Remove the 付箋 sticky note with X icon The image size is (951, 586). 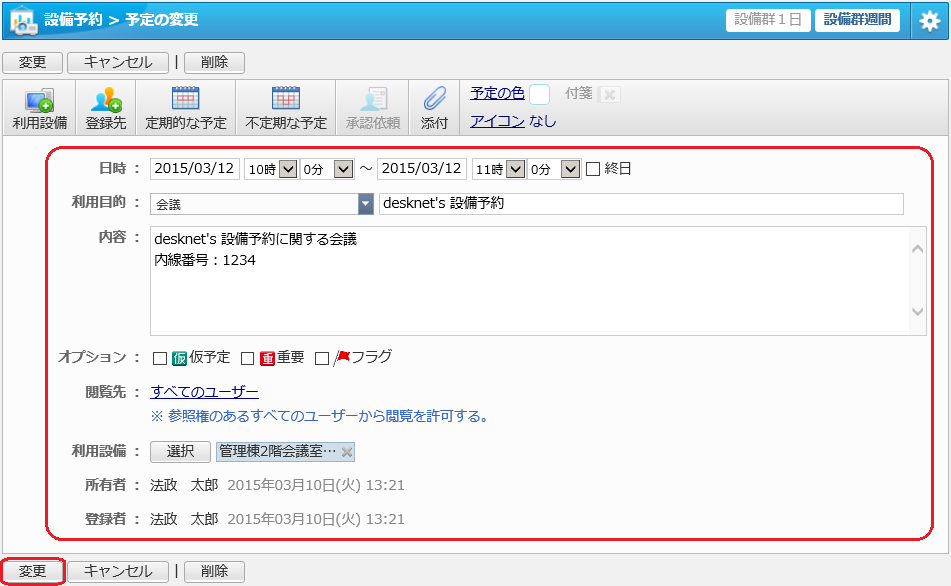(610, 95)
